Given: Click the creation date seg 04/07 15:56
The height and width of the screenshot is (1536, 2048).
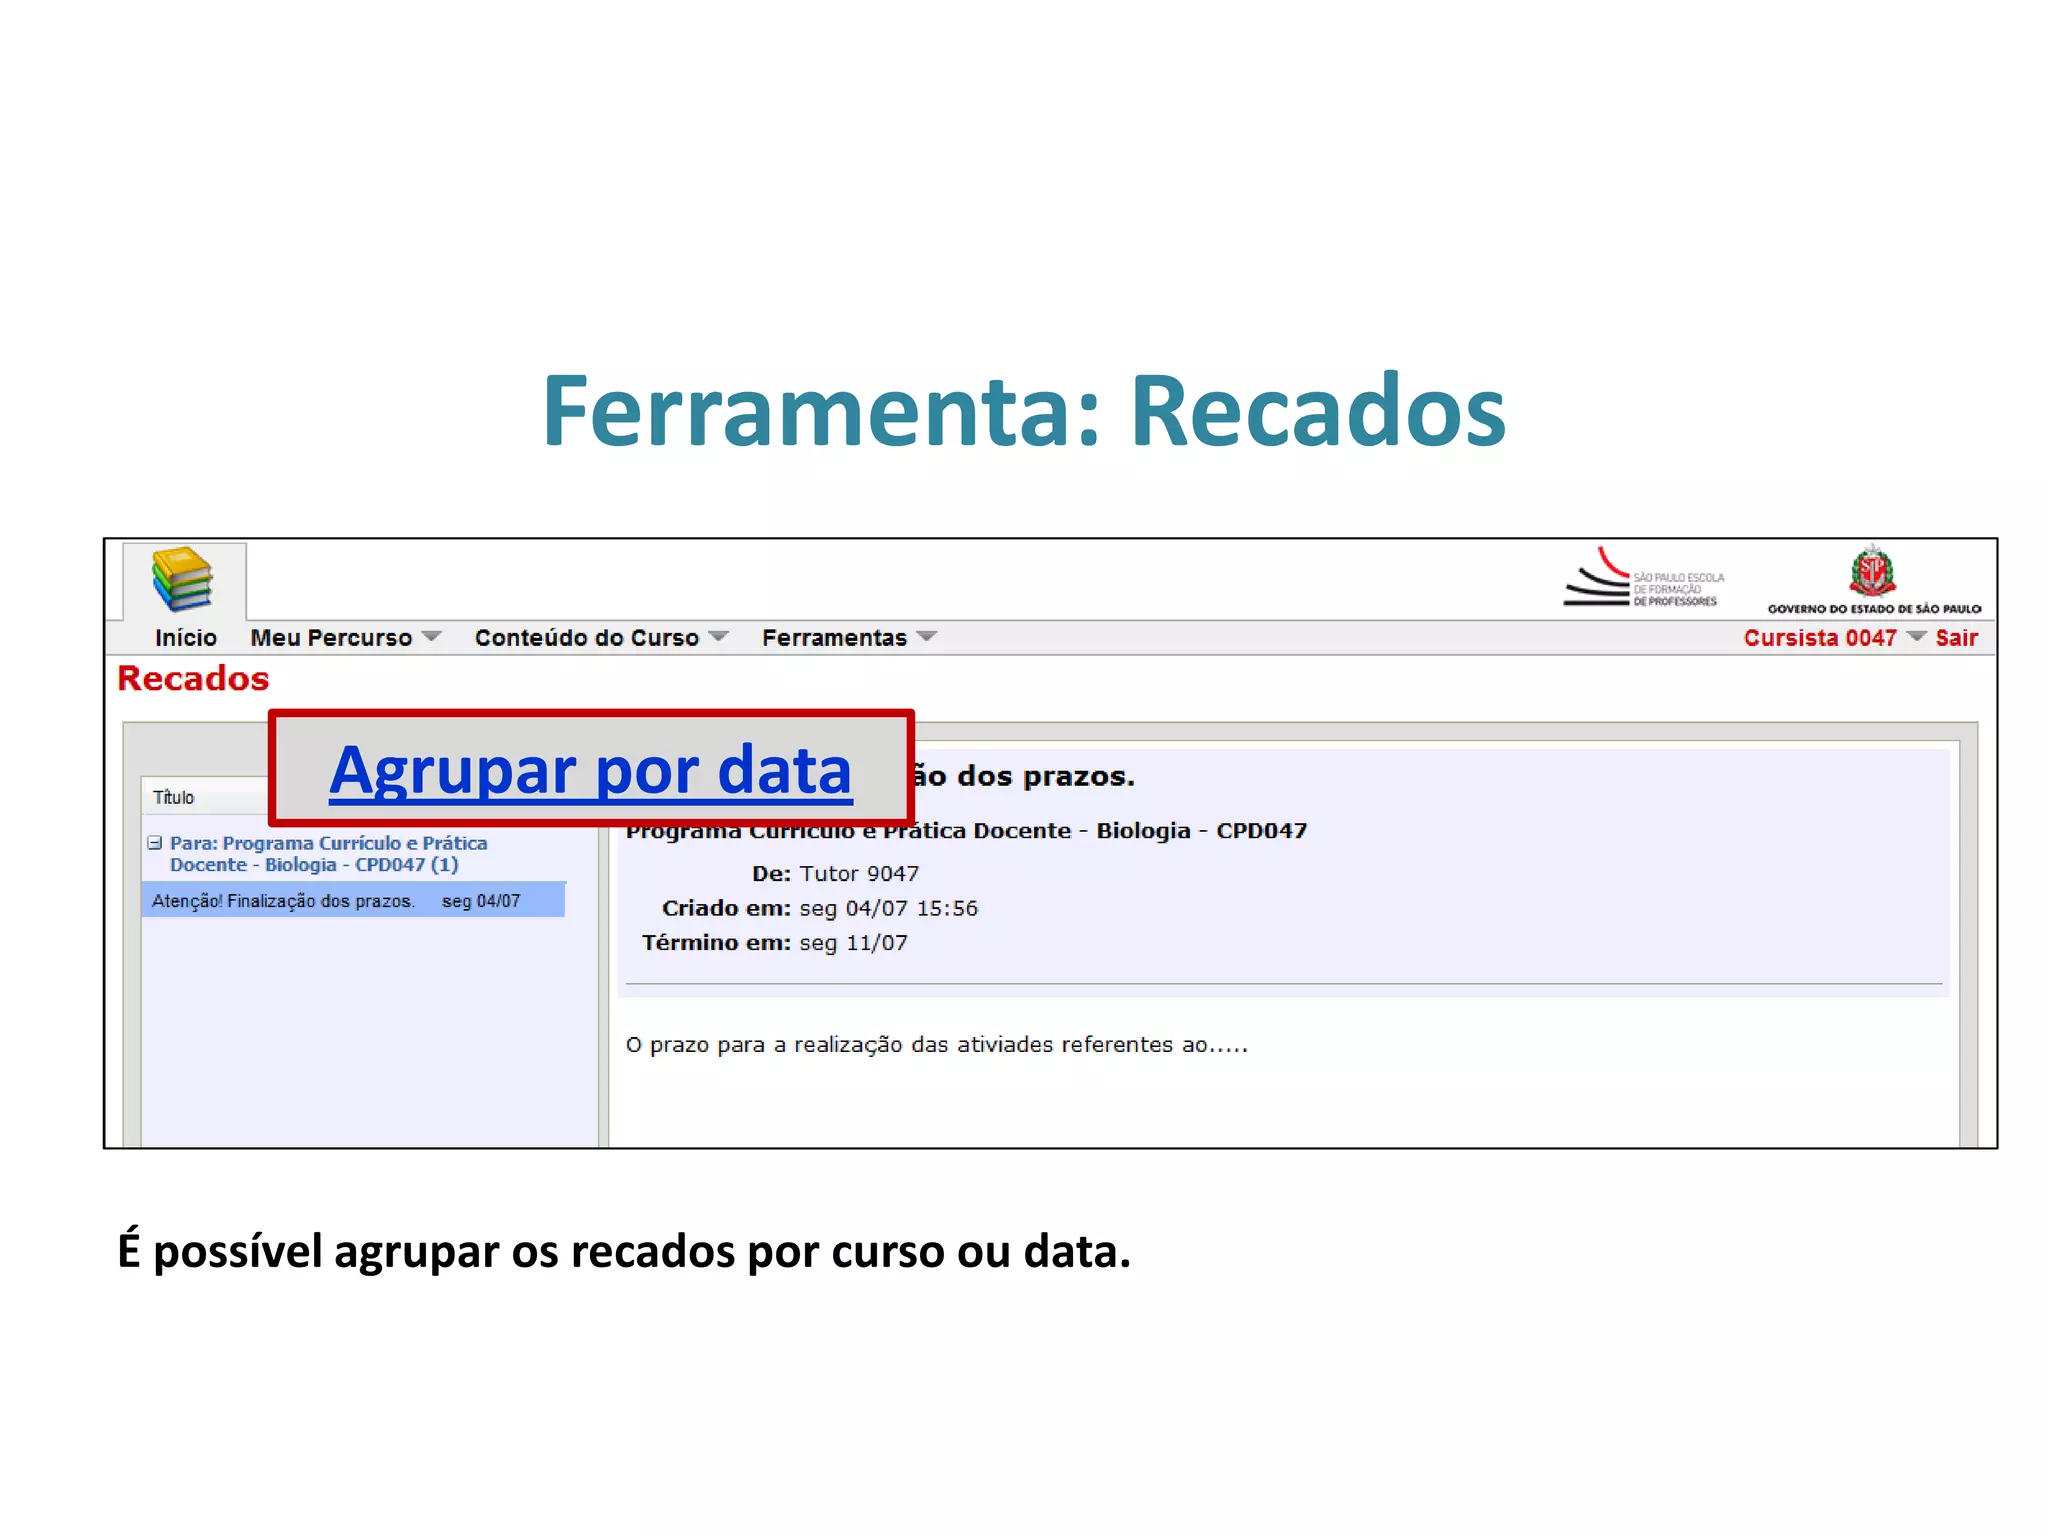Looking at the screenshot, I should [889, 908].
